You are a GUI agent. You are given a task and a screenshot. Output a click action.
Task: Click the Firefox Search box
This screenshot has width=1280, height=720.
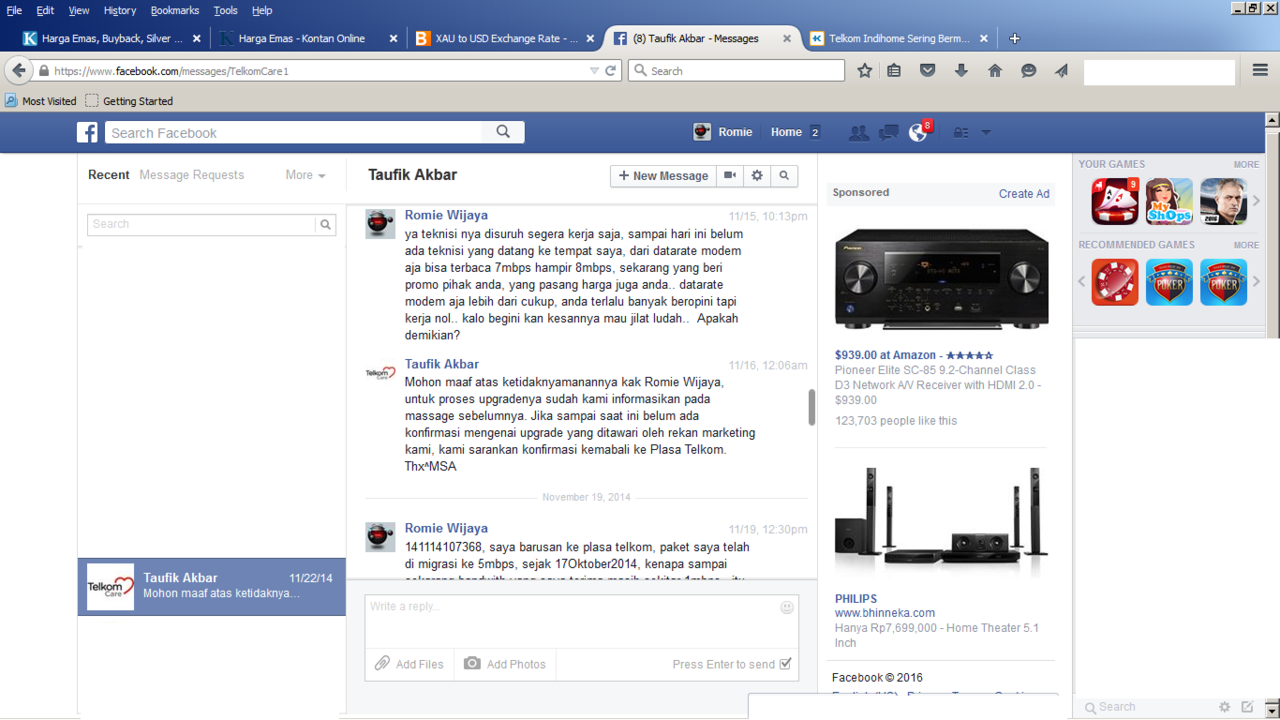pyautogui.click(x=737, y=71)
